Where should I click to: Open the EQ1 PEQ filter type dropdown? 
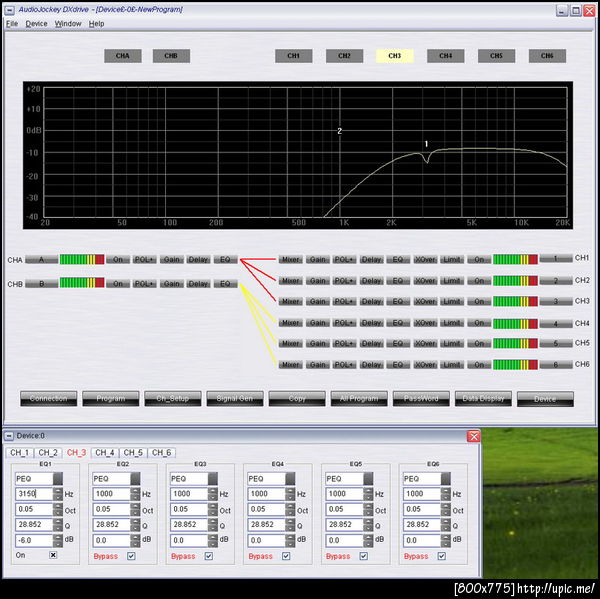[58, 479]
